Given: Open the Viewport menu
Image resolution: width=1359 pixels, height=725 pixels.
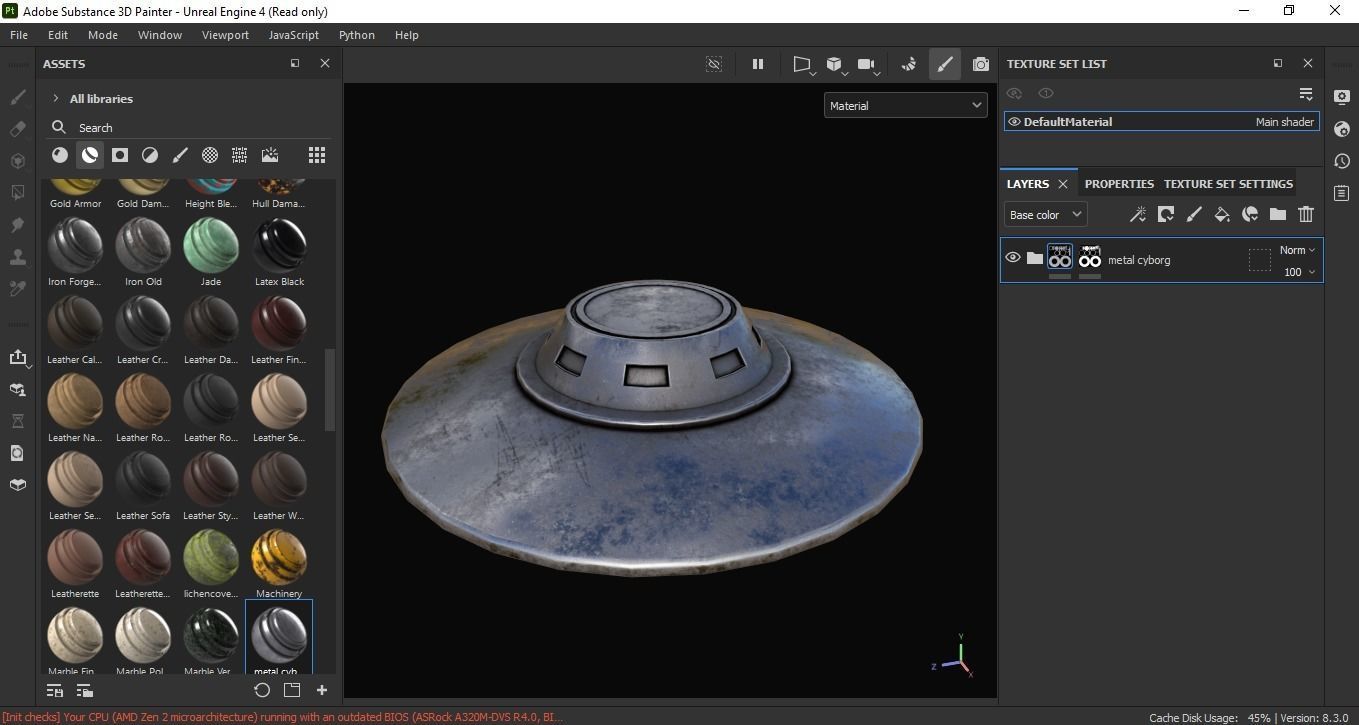Looking at the screenshot, I should coord(225,34).
